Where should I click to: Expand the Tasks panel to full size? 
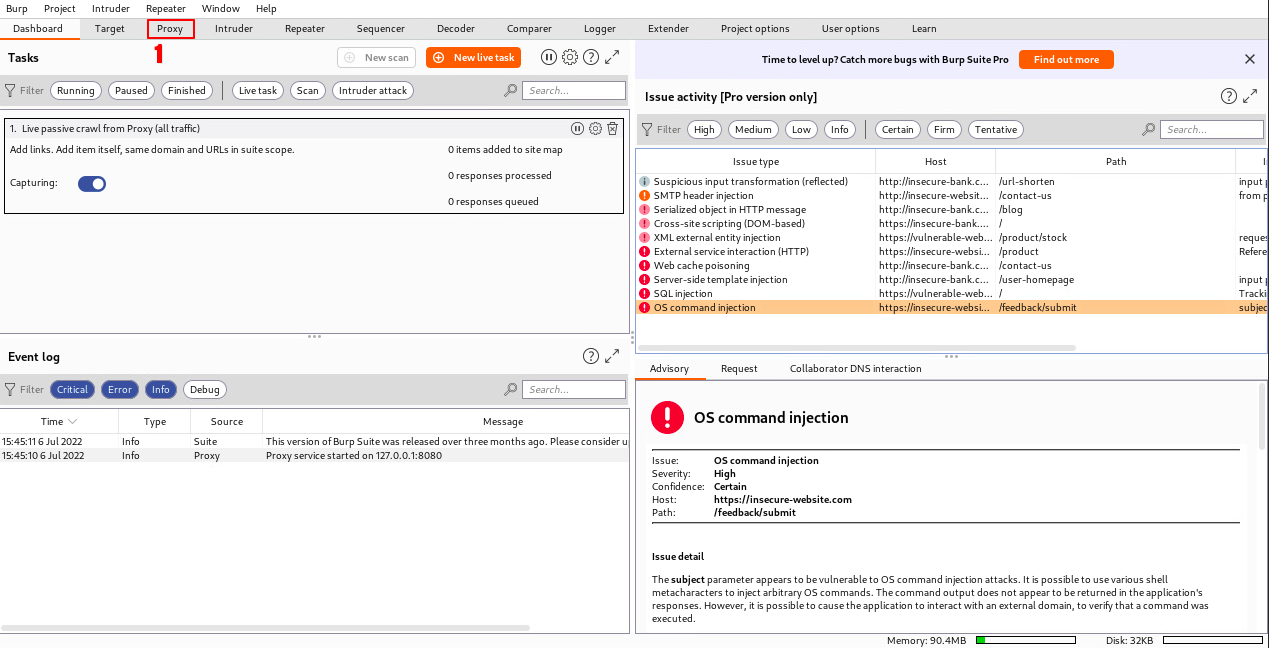(x=613, y=58)
